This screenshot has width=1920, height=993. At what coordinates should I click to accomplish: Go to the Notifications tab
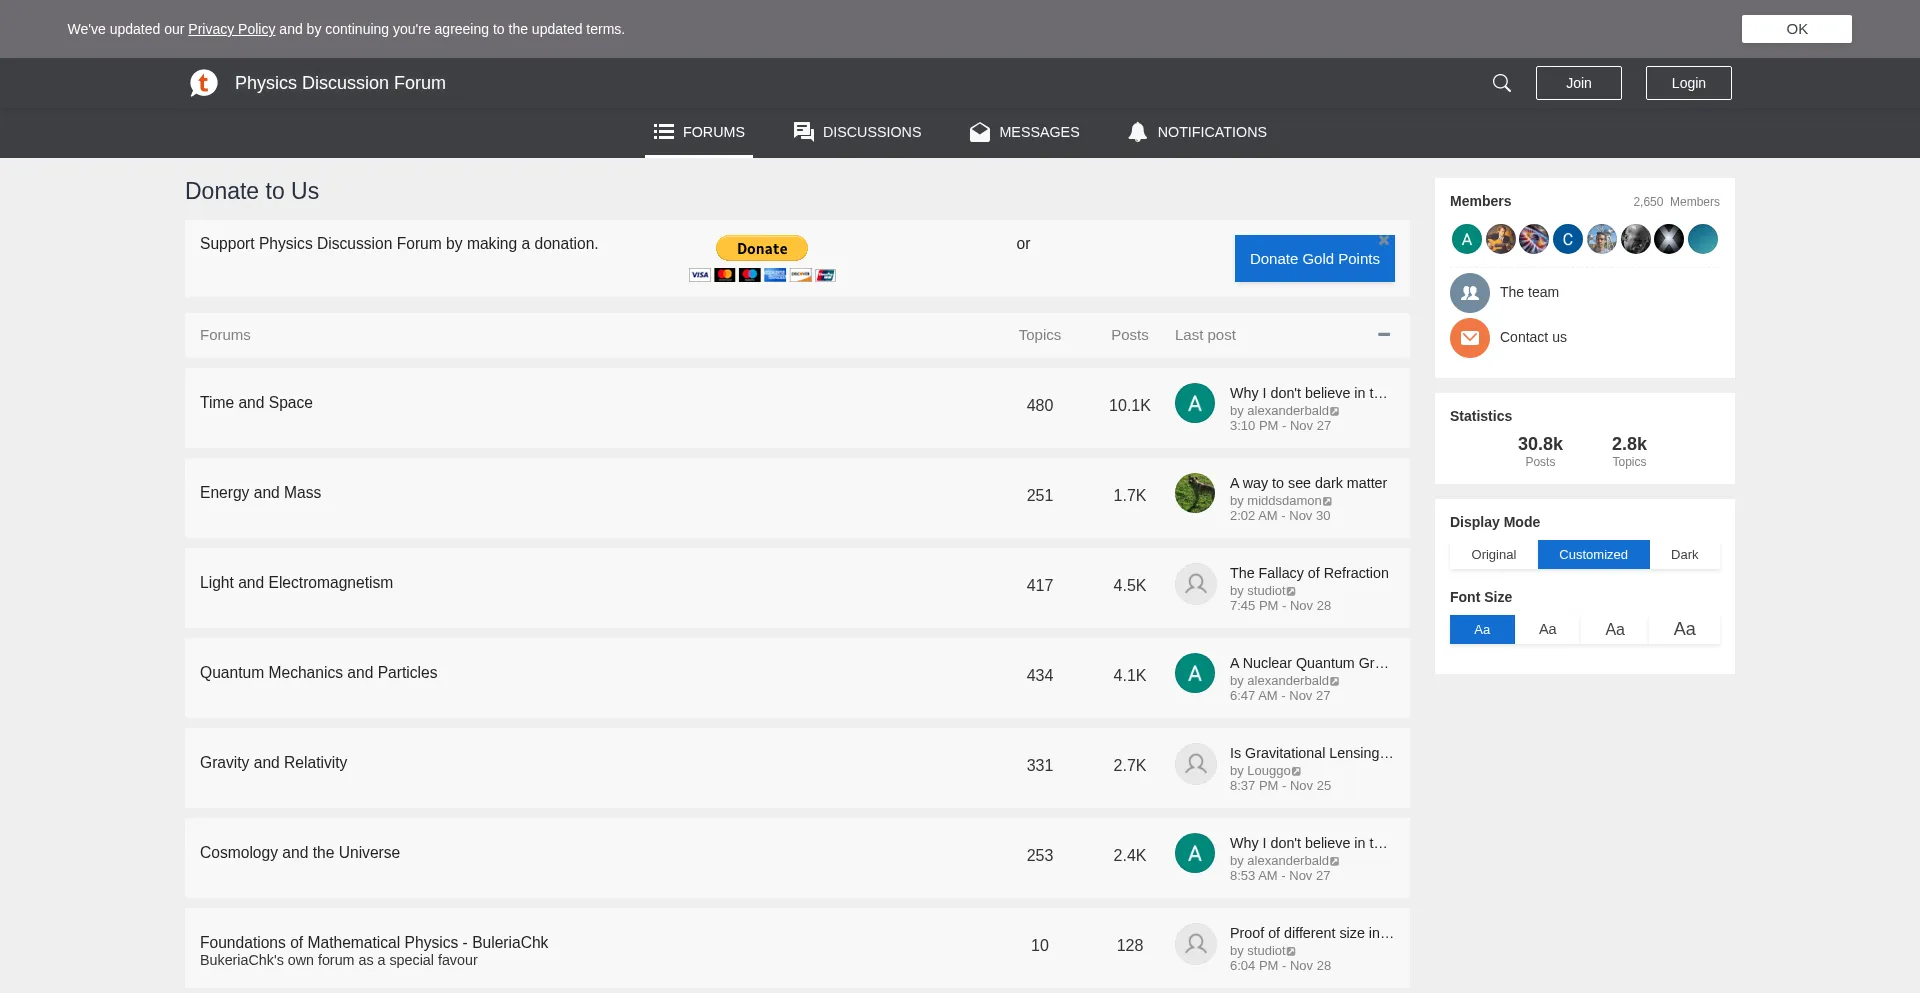coord(1197,132)
